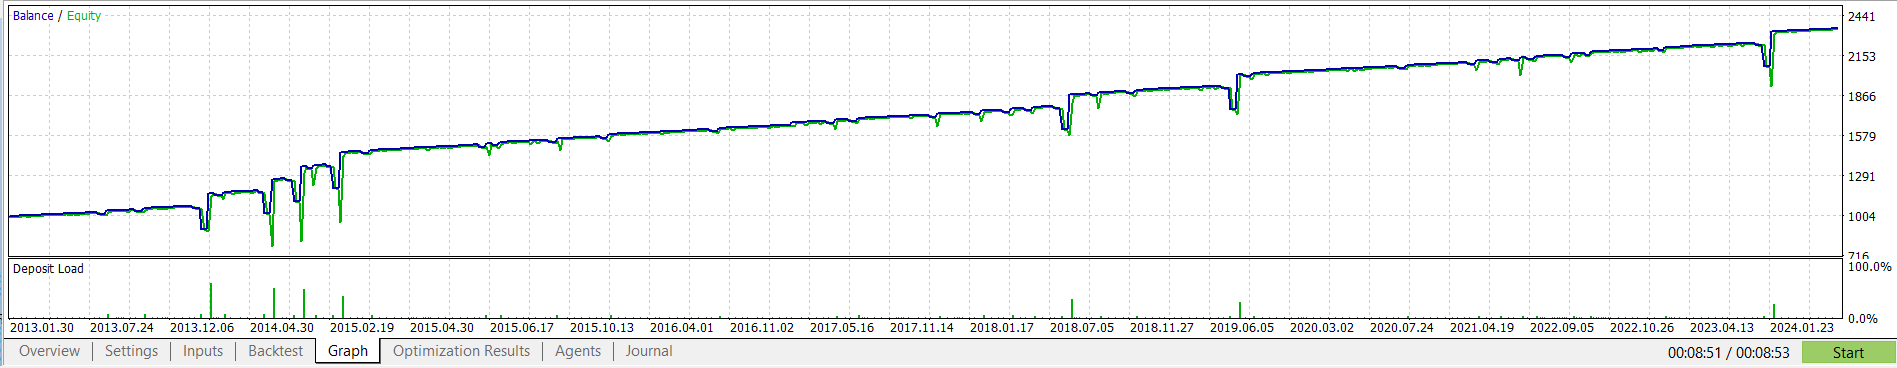Click the 2015.02.19 date label

[x=362, y=327]
